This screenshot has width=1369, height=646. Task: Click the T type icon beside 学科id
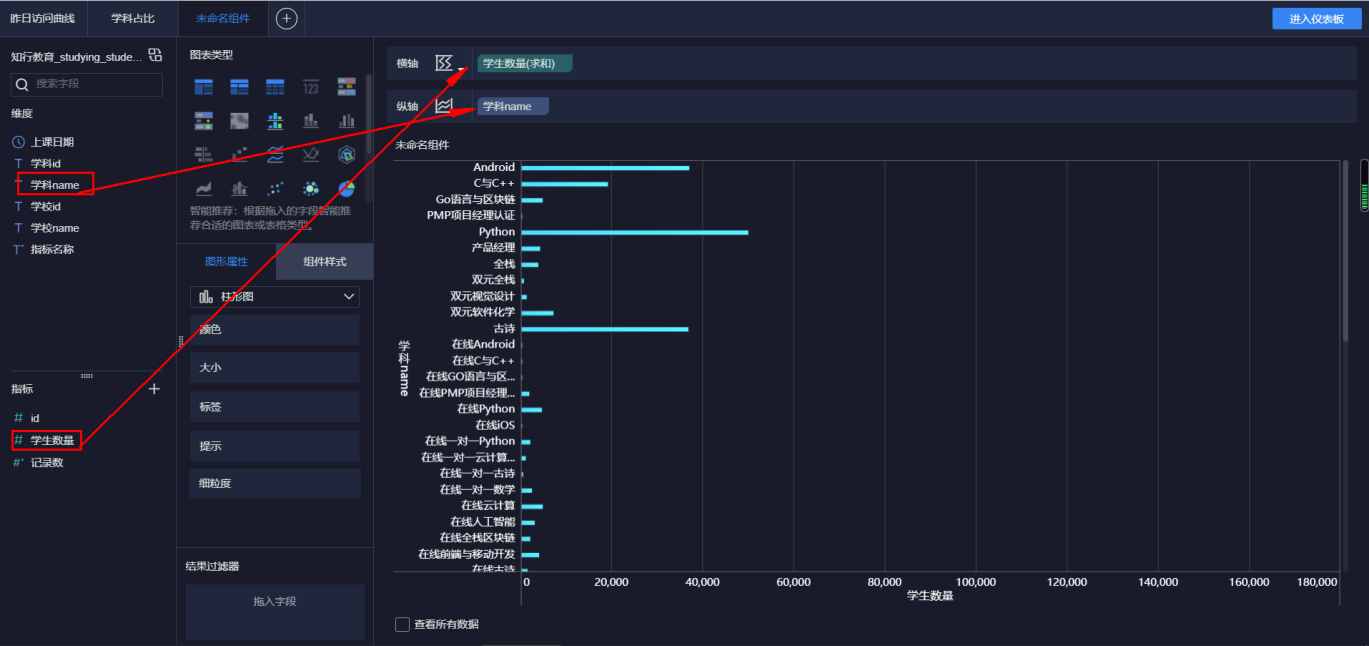tap(18, 163)
